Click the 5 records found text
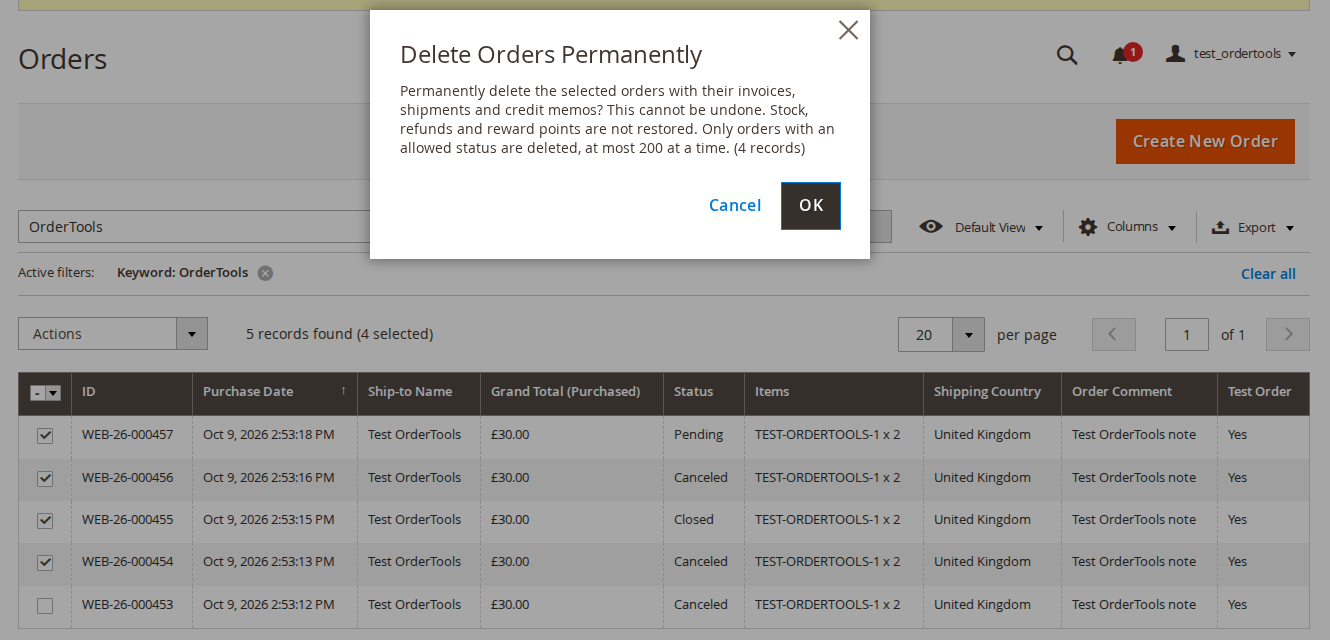The width and height of the screenshot is (1330, 640). pyautogui.click(x=299, y=334)
